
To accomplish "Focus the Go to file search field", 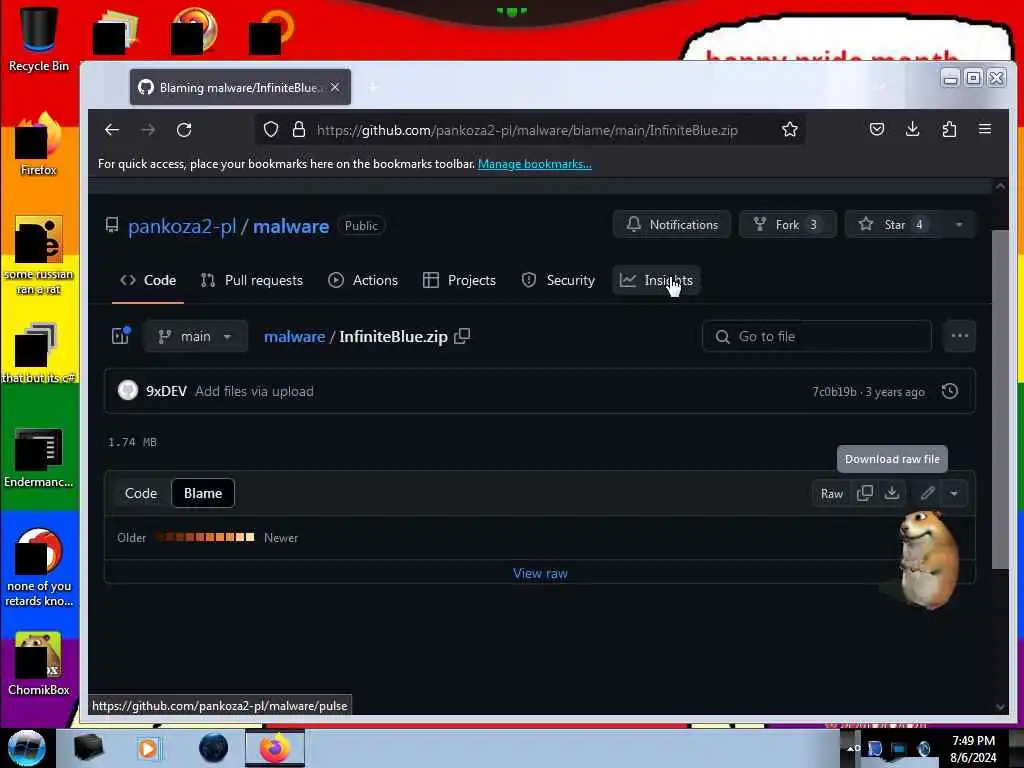I will (x=817, y=336).
